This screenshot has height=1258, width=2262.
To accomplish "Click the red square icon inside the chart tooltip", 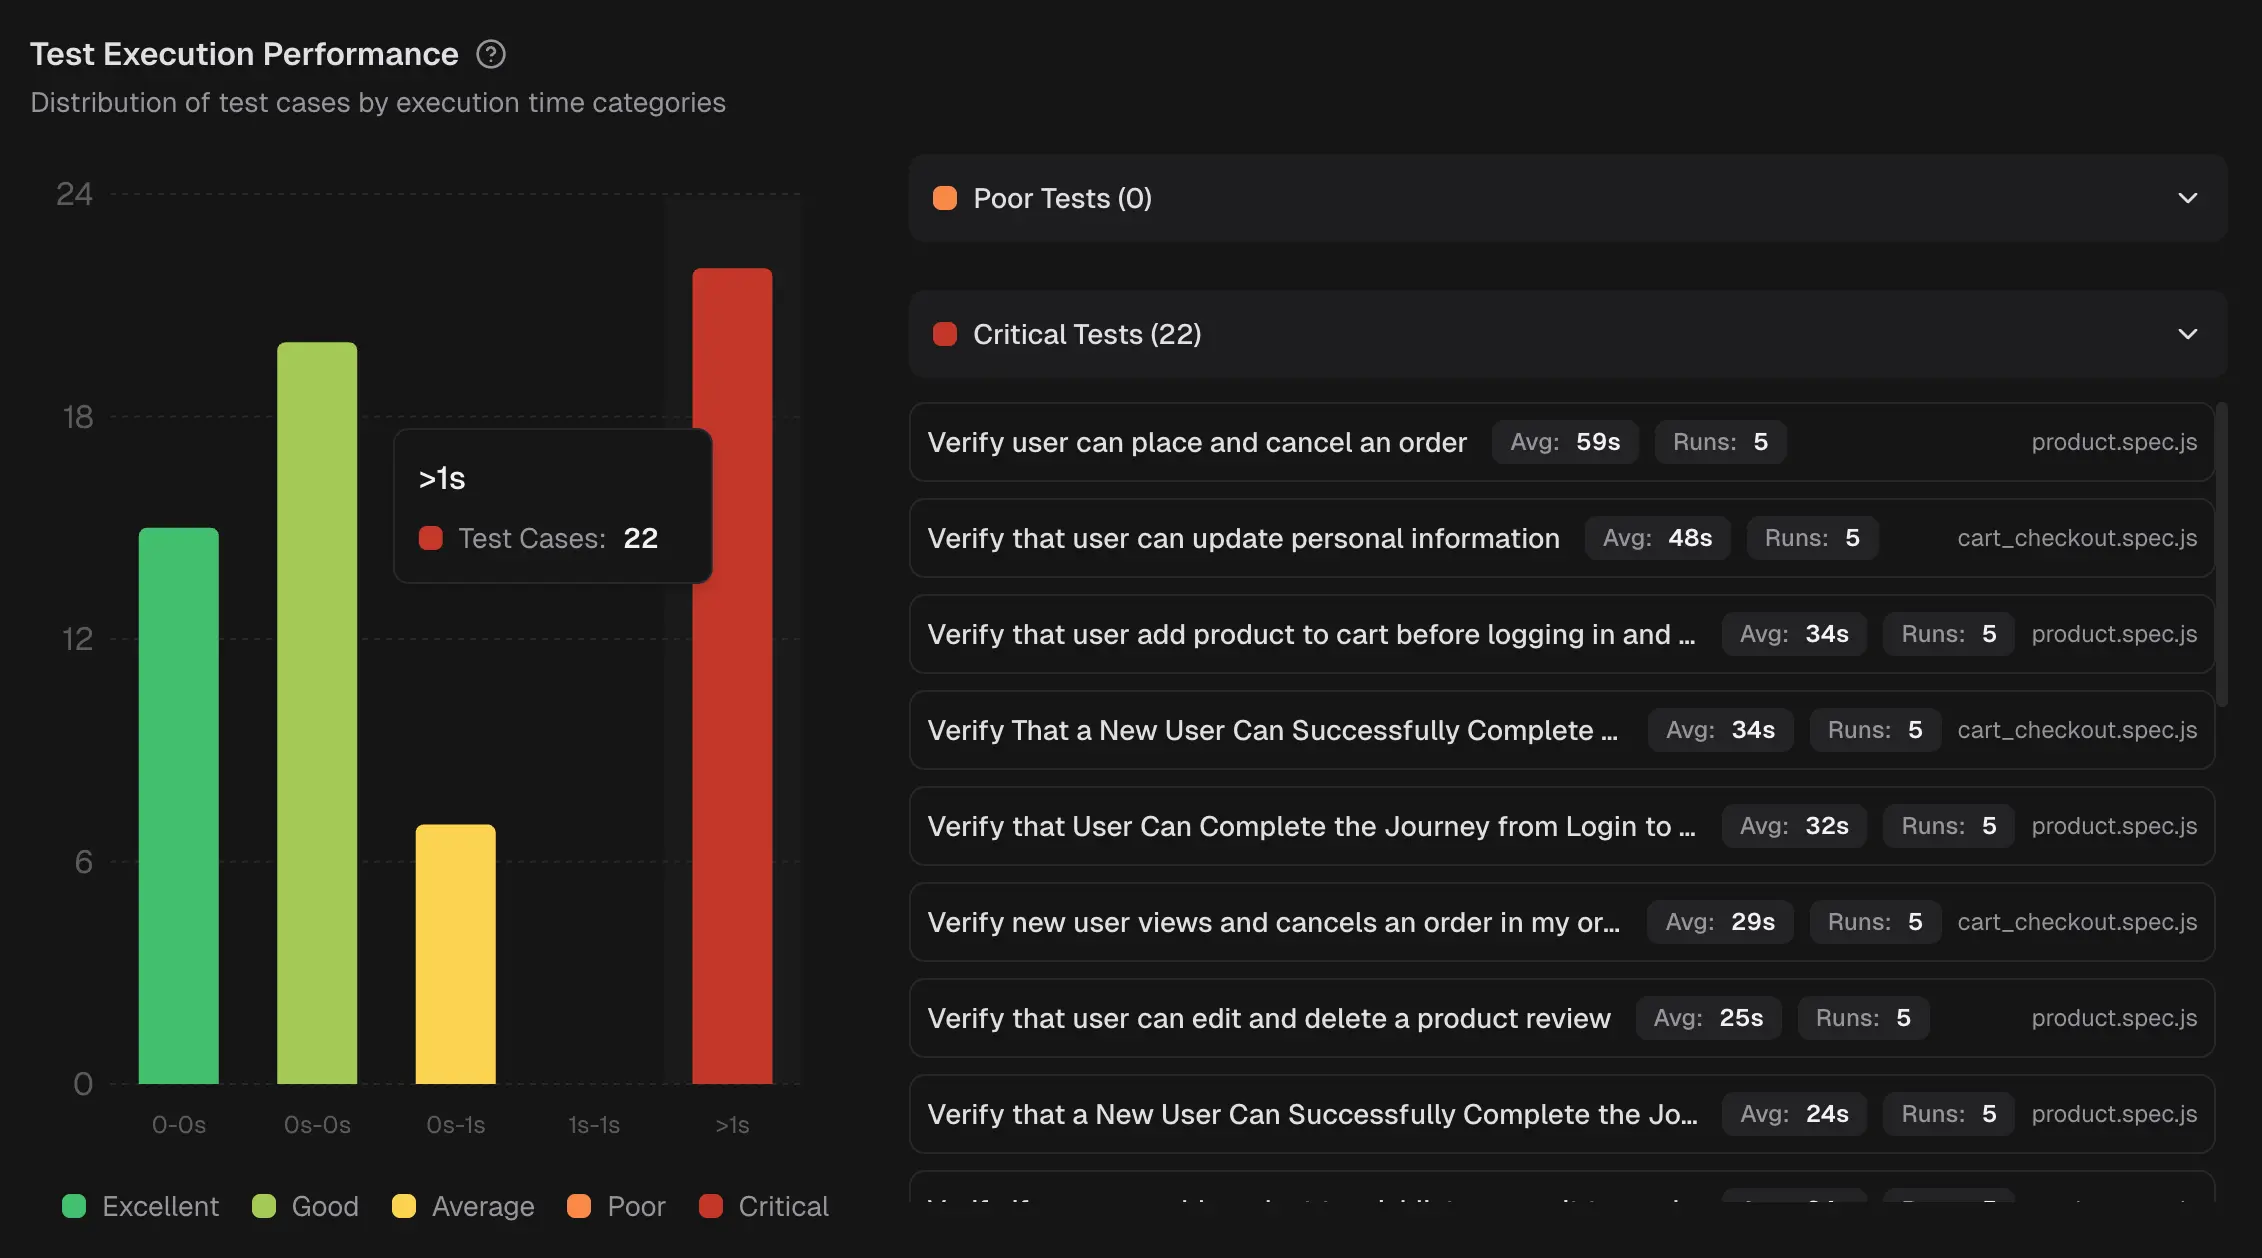I will coord(432,538).
